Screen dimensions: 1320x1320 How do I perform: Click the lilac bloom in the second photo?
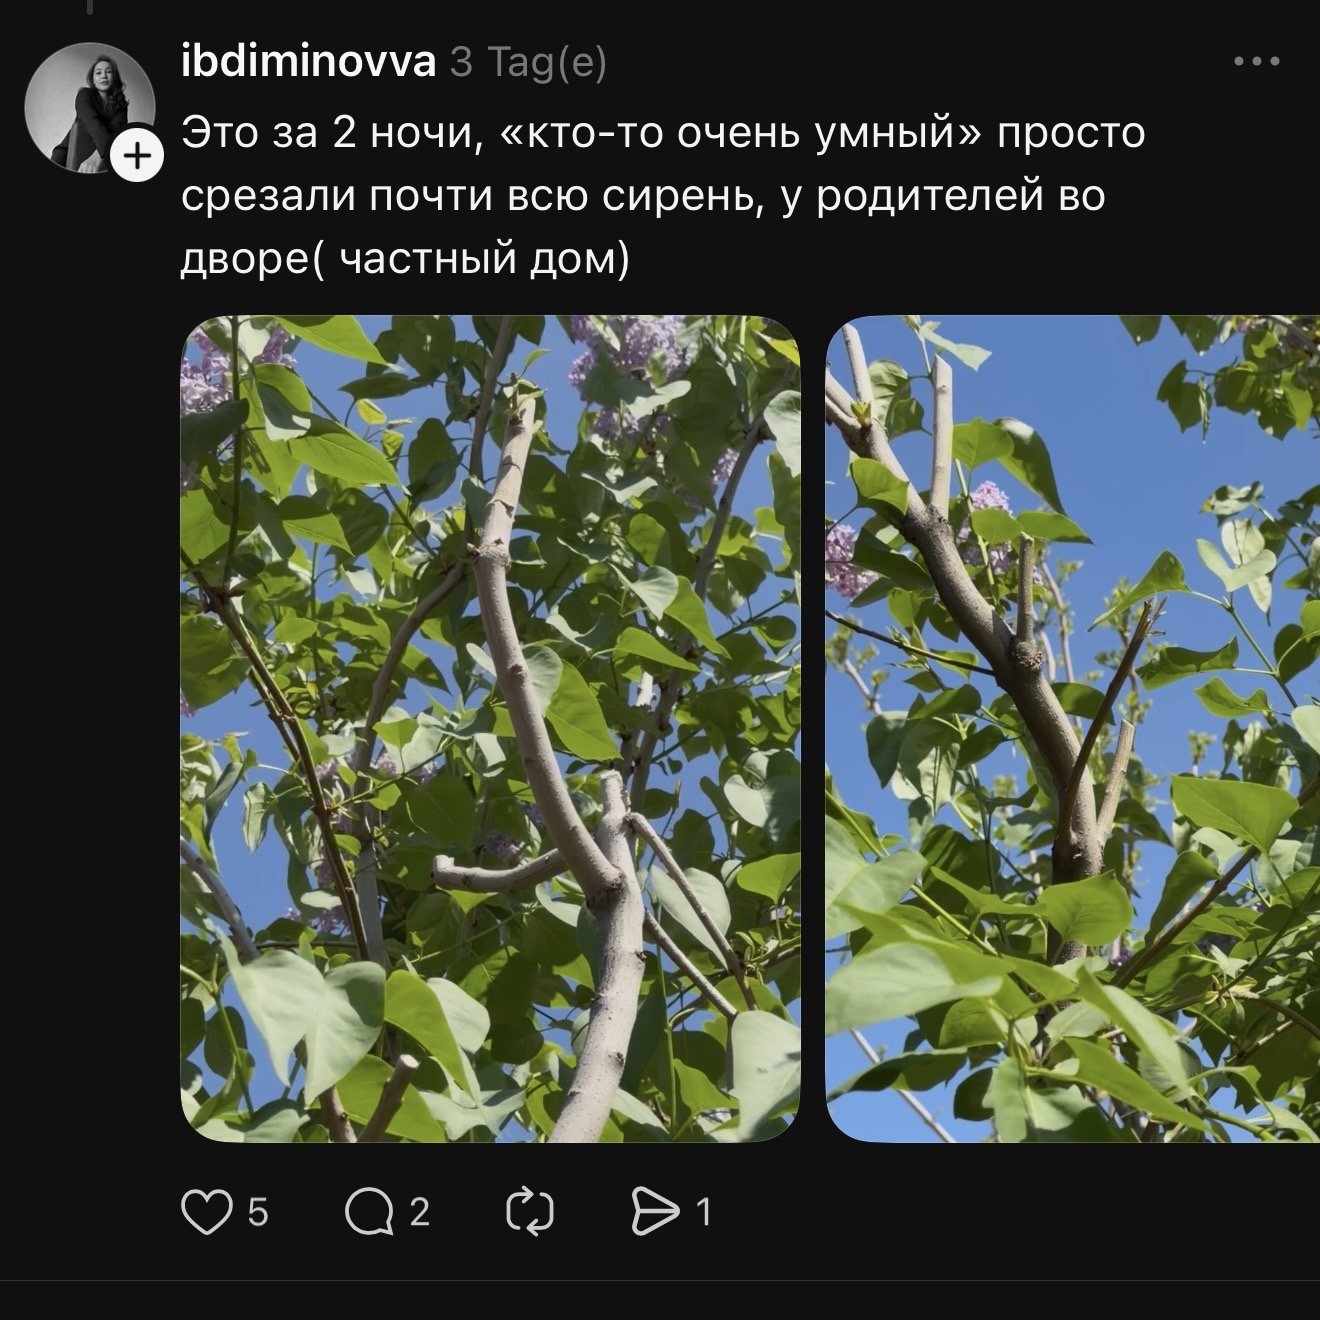985,498
